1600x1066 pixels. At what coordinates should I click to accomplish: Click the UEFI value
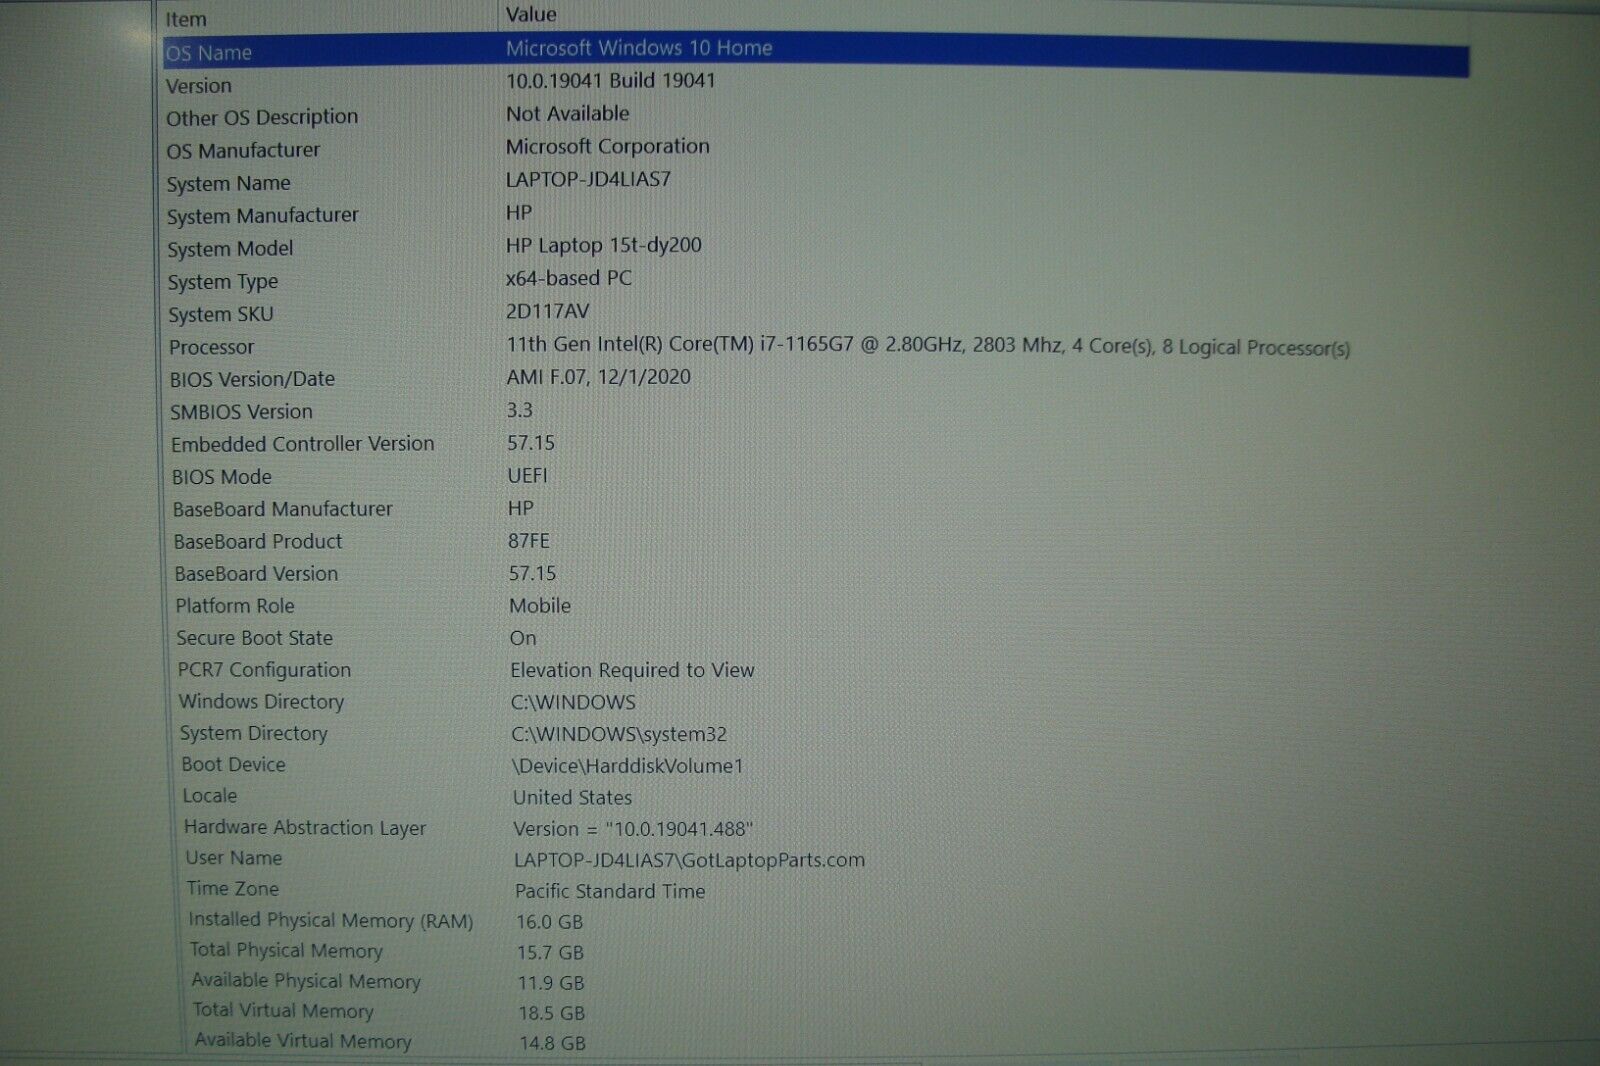point(528,475)
